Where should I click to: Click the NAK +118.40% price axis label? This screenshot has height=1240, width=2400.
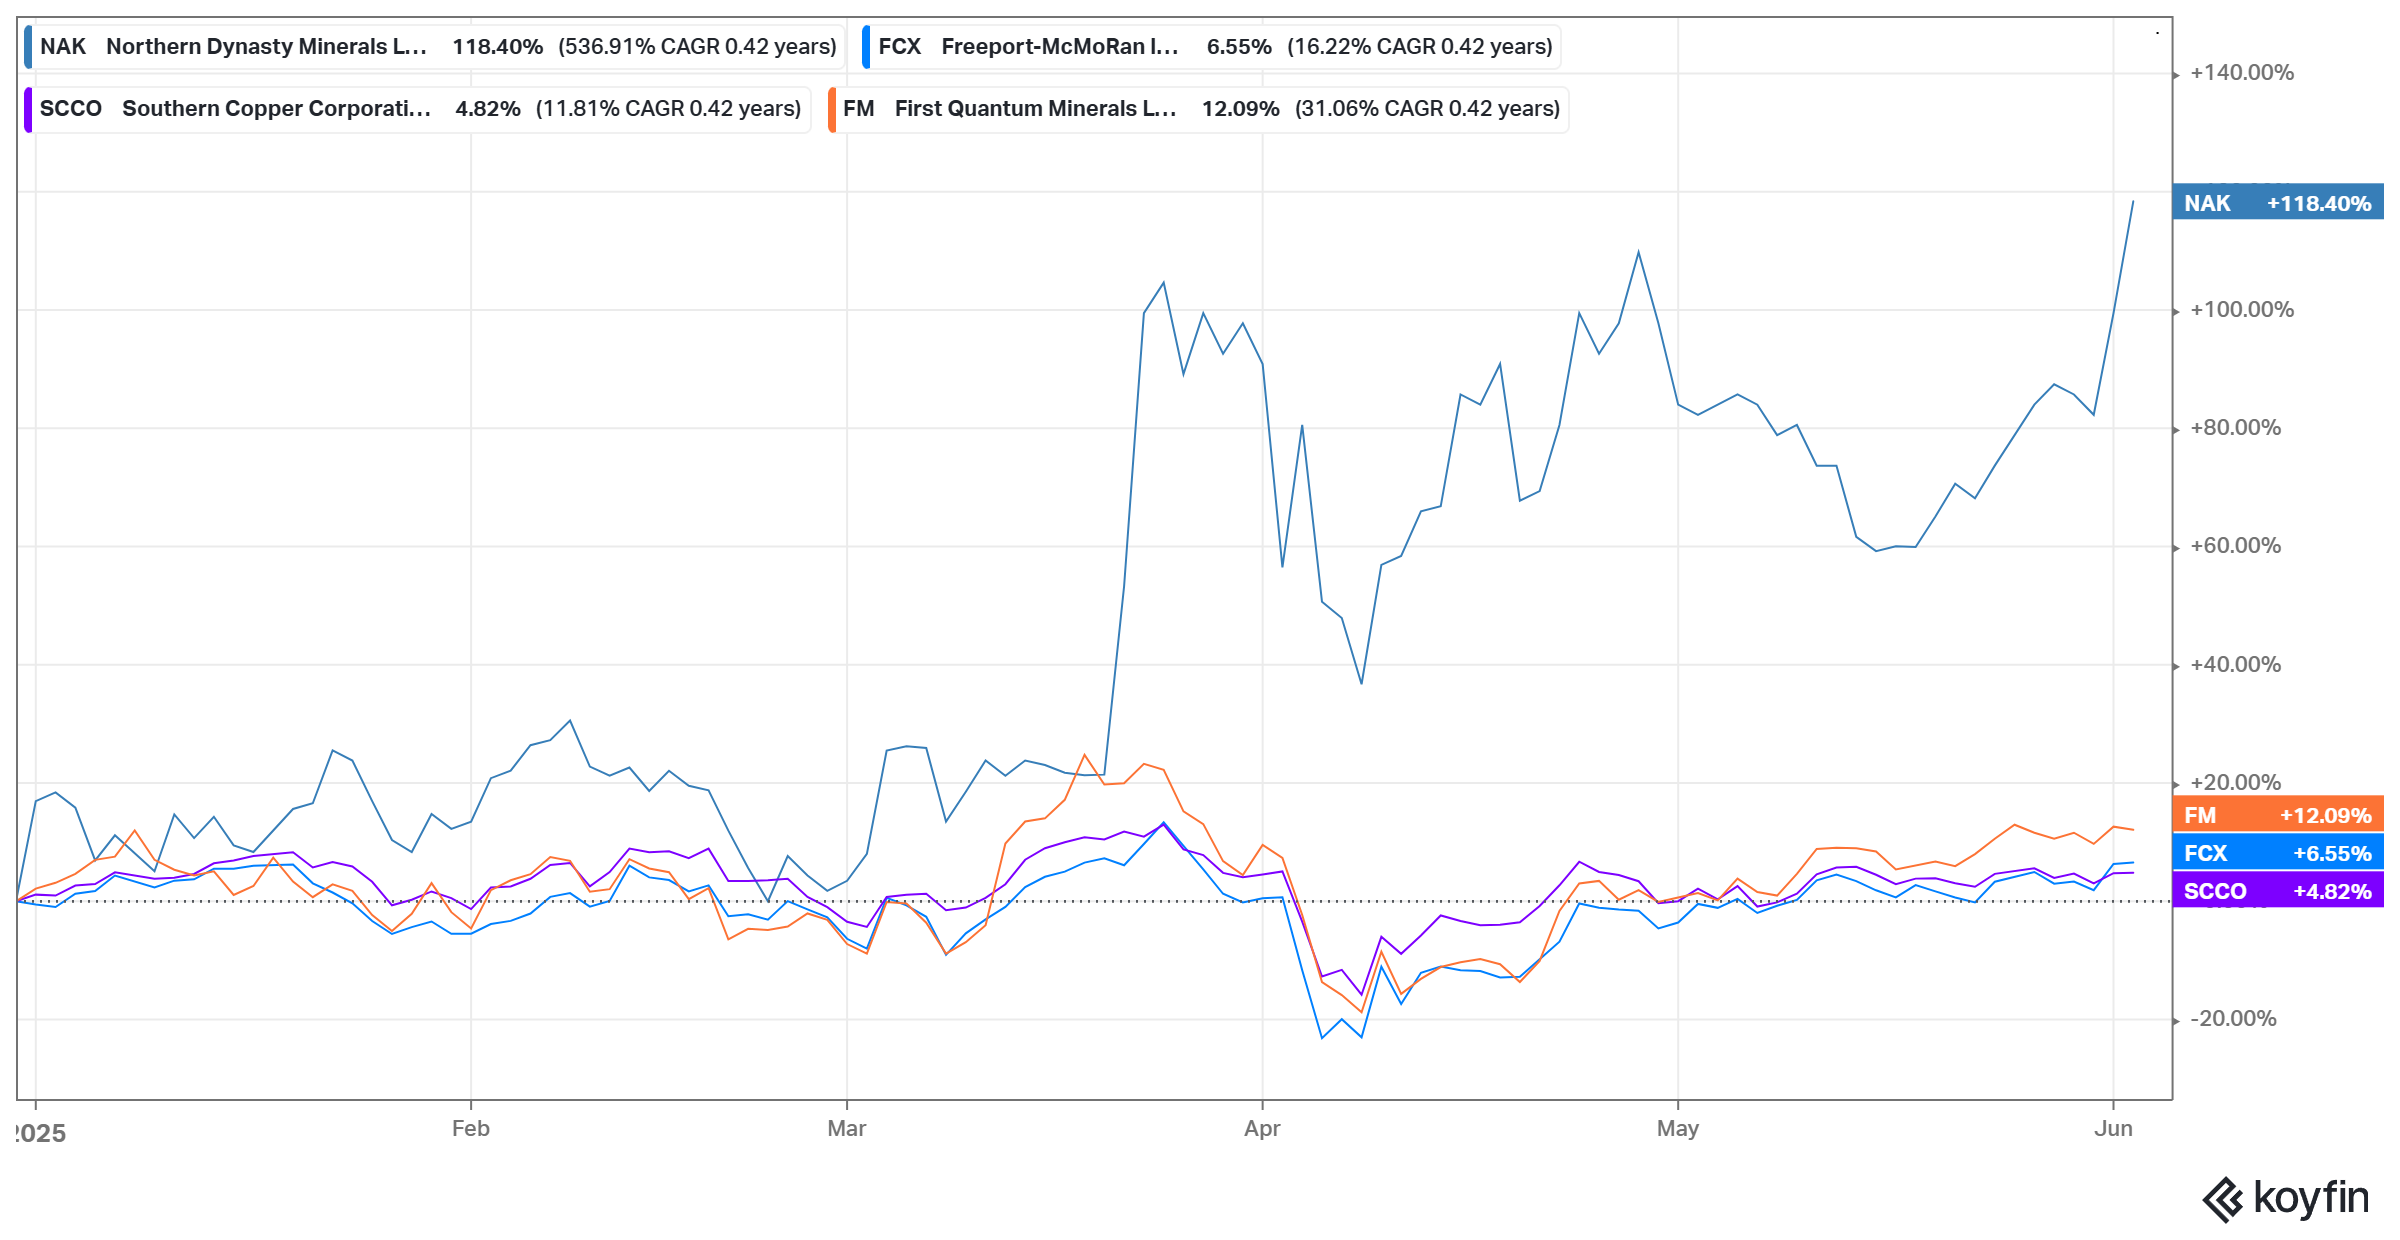click(x=2278, y=203)
